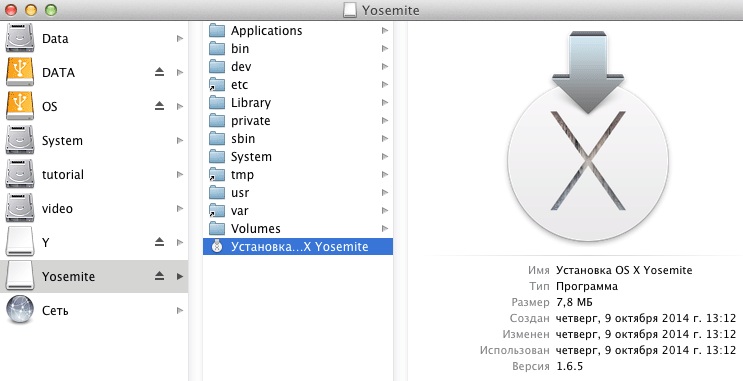Click the bin folder icon
This screenshot has height=381, width=743.
click(217, 48)
